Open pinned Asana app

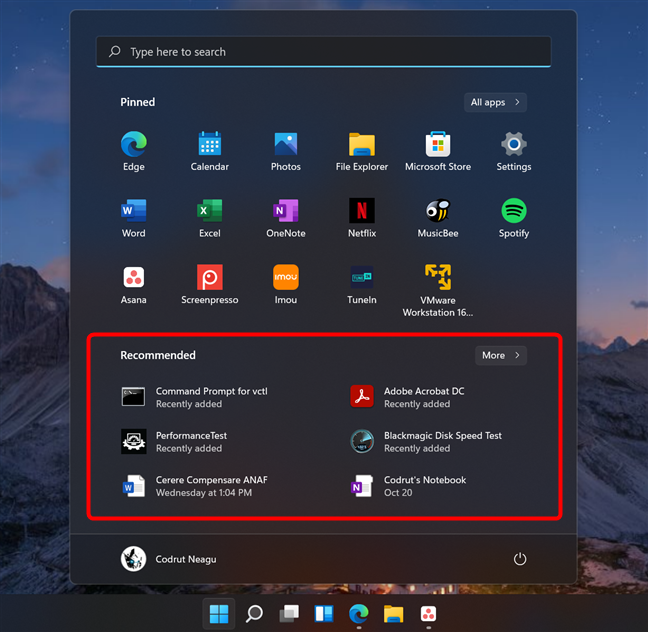[x=133, y=284]
